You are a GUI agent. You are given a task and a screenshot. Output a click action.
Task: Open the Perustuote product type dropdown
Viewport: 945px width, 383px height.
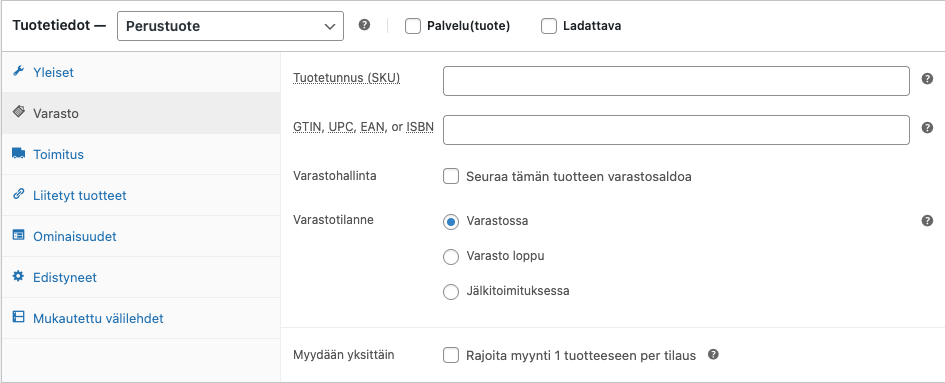[230, 27]
